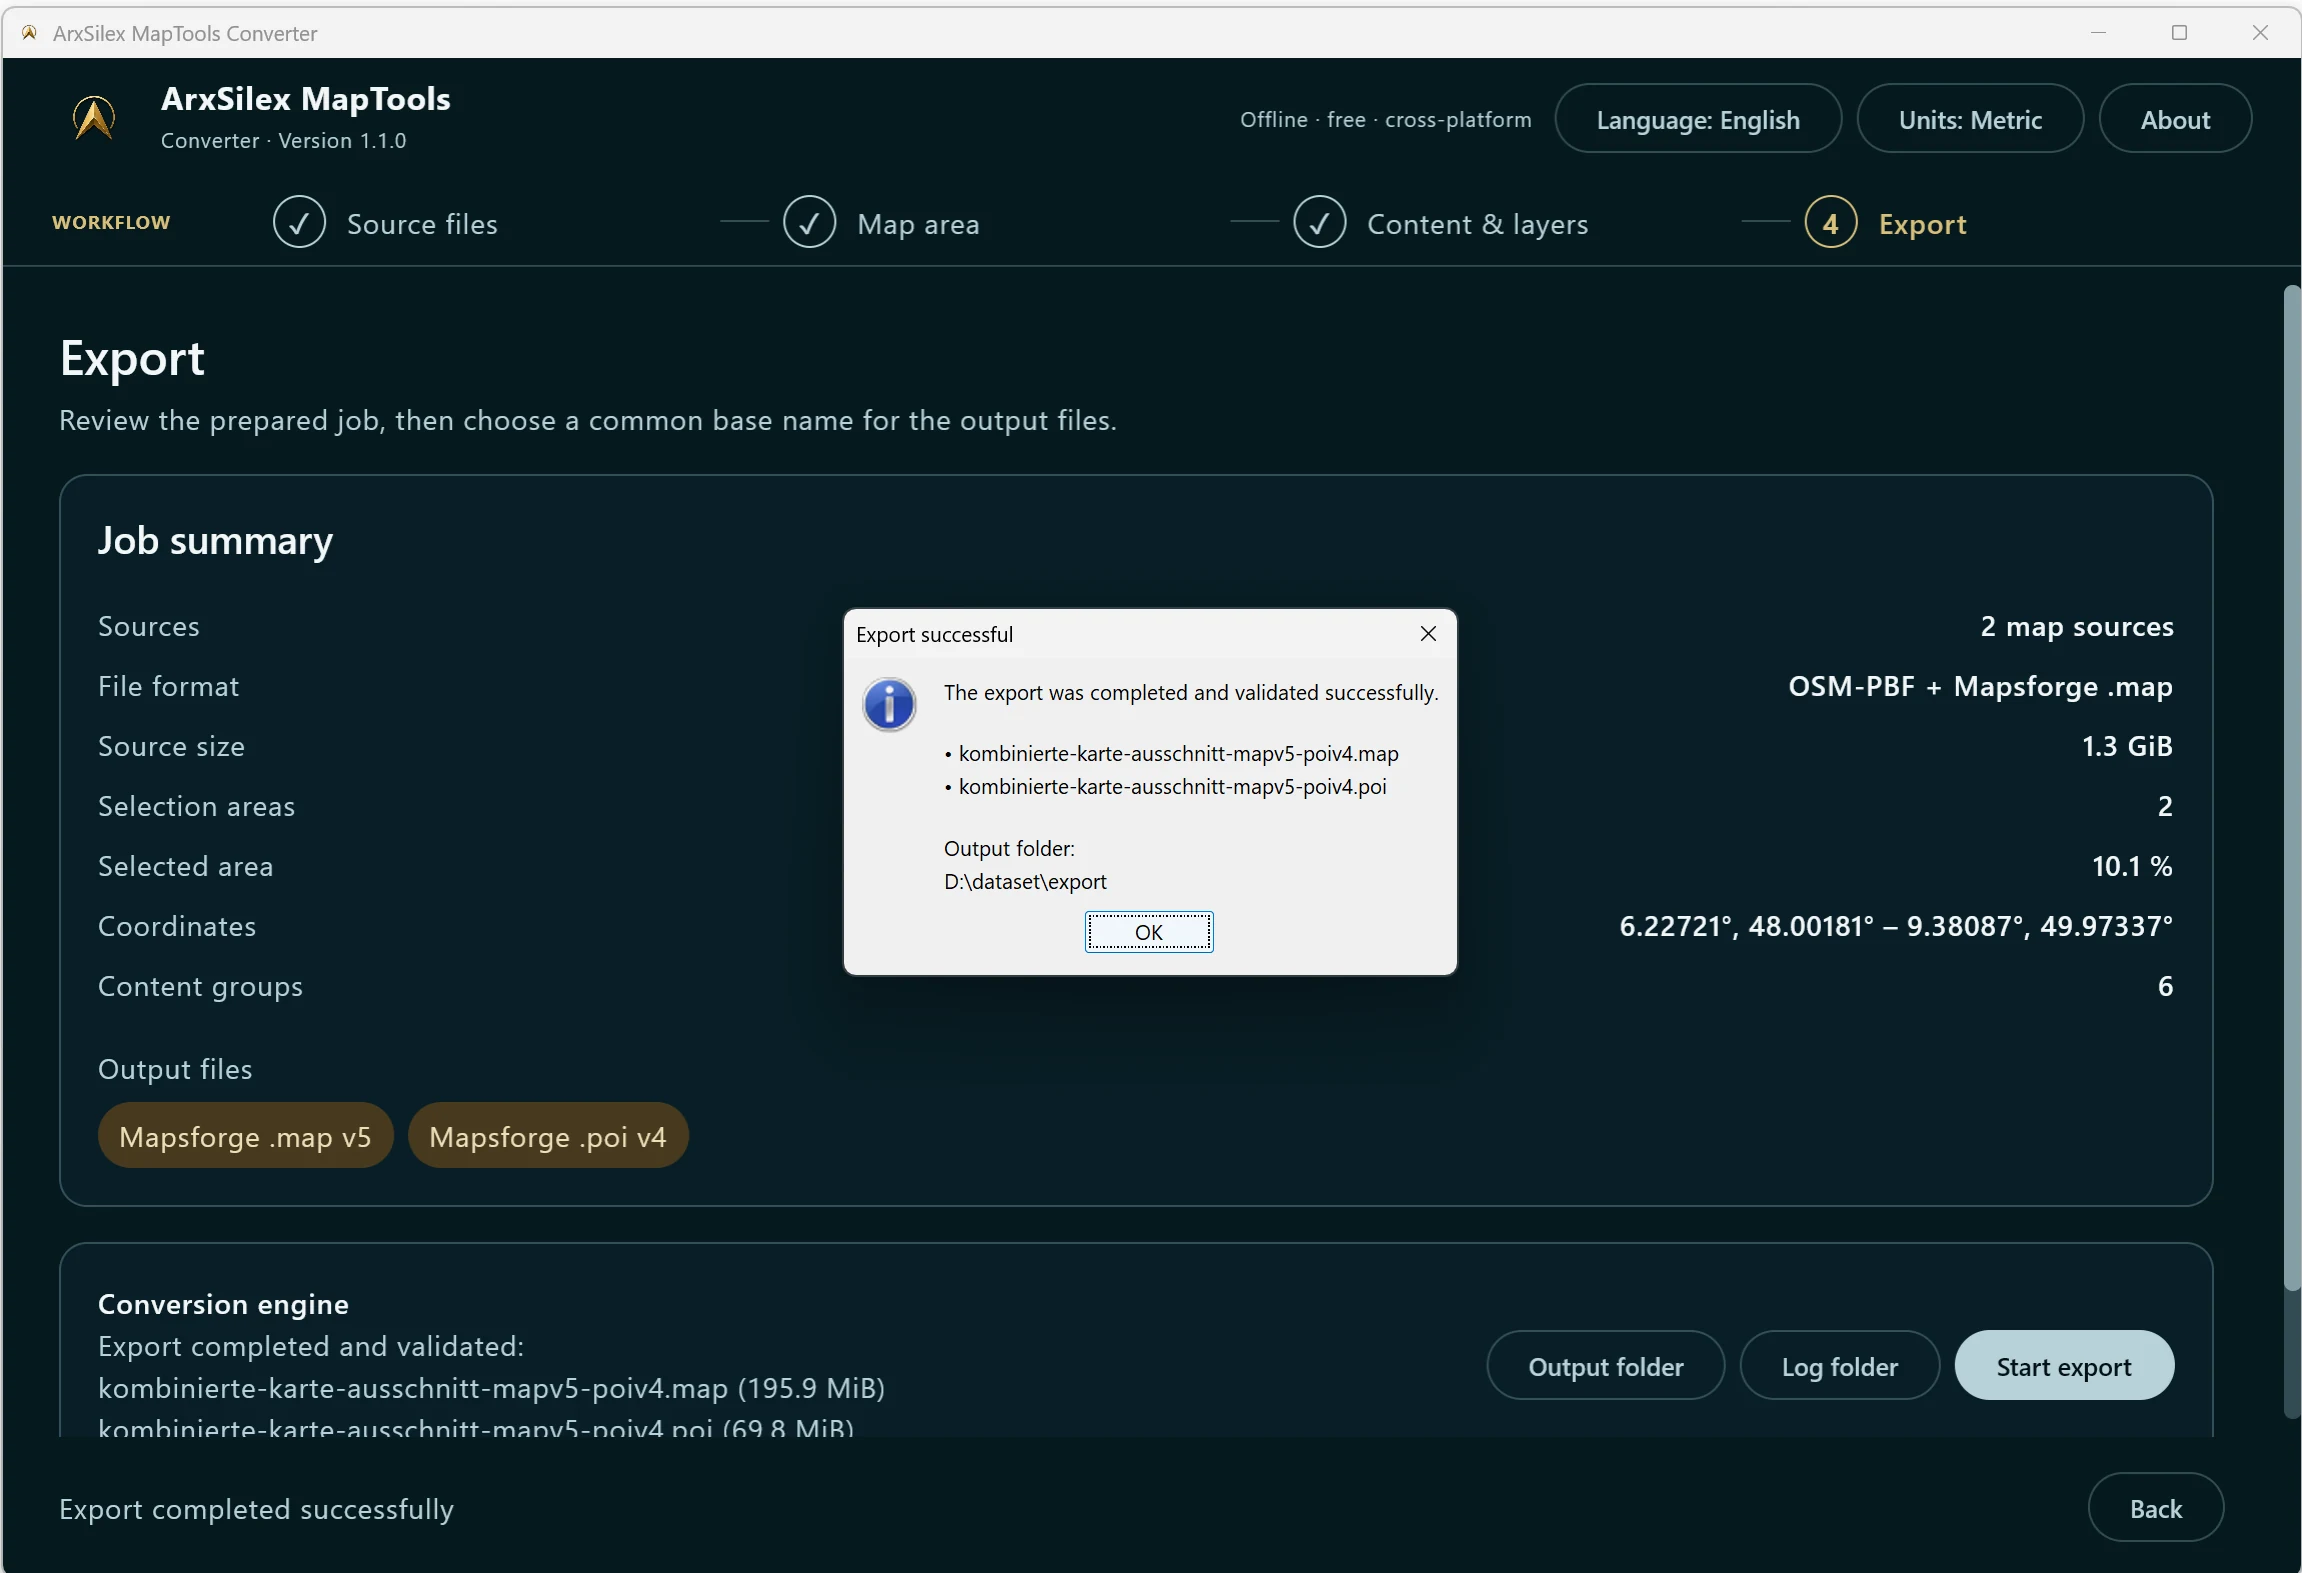Screen dimensions: 2302x1573
Task: Click the output path 'D:\dataset\export'
Action: click(x=1025, y=881)
